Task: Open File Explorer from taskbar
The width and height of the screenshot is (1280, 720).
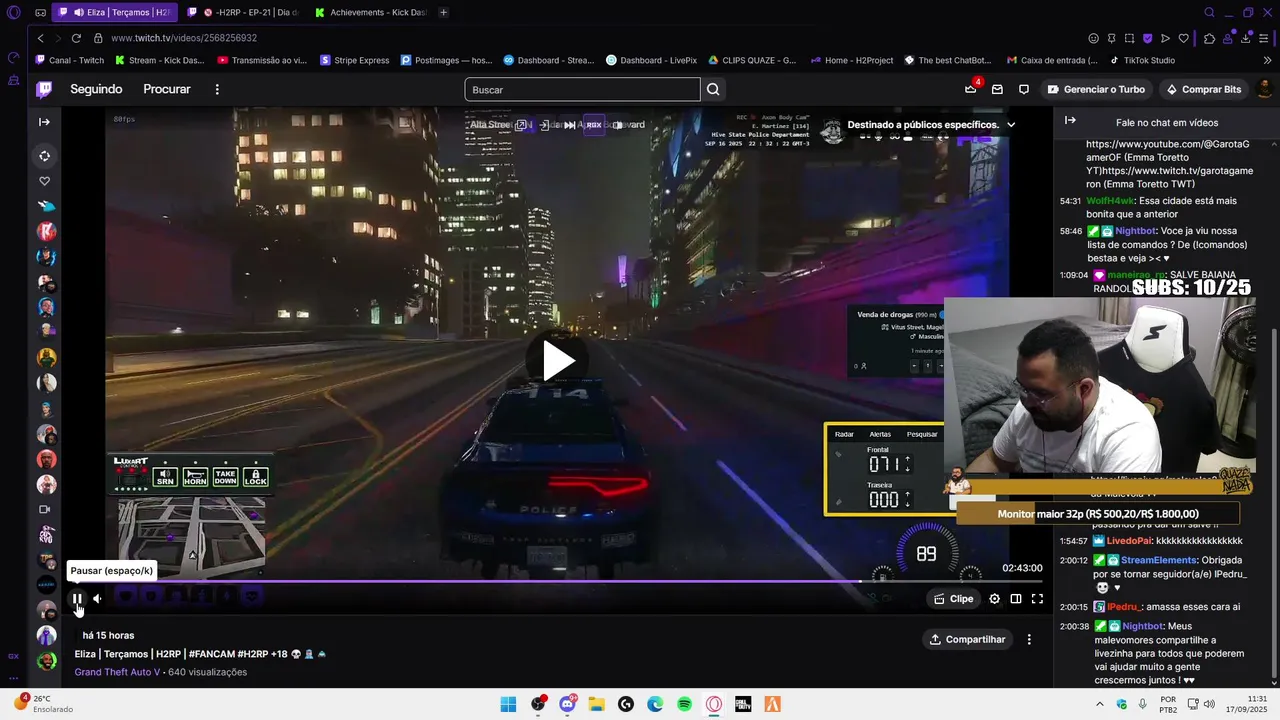Action: pos(596,704)
